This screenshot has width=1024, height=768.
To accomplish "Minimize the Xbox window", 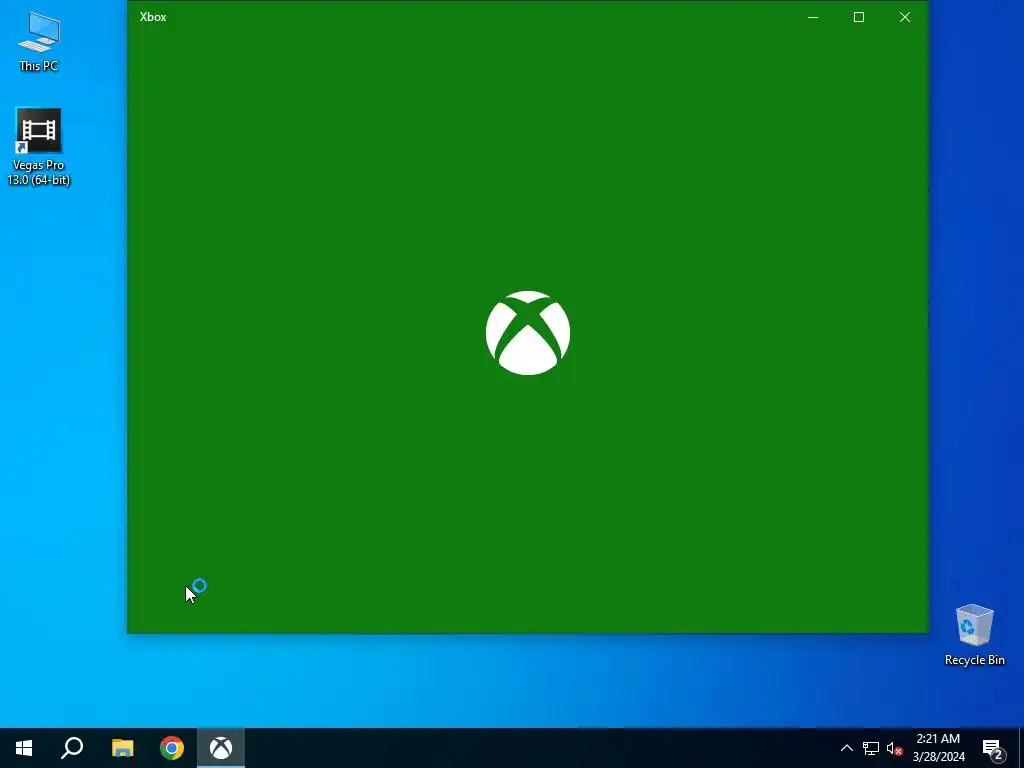I will 813,17.
